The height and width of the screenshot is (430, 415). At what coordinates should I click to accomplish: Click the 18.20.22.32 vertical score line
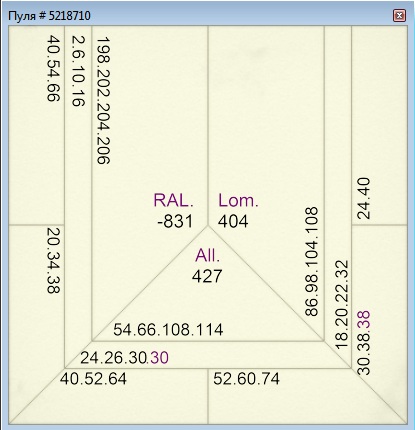point(342,305)
